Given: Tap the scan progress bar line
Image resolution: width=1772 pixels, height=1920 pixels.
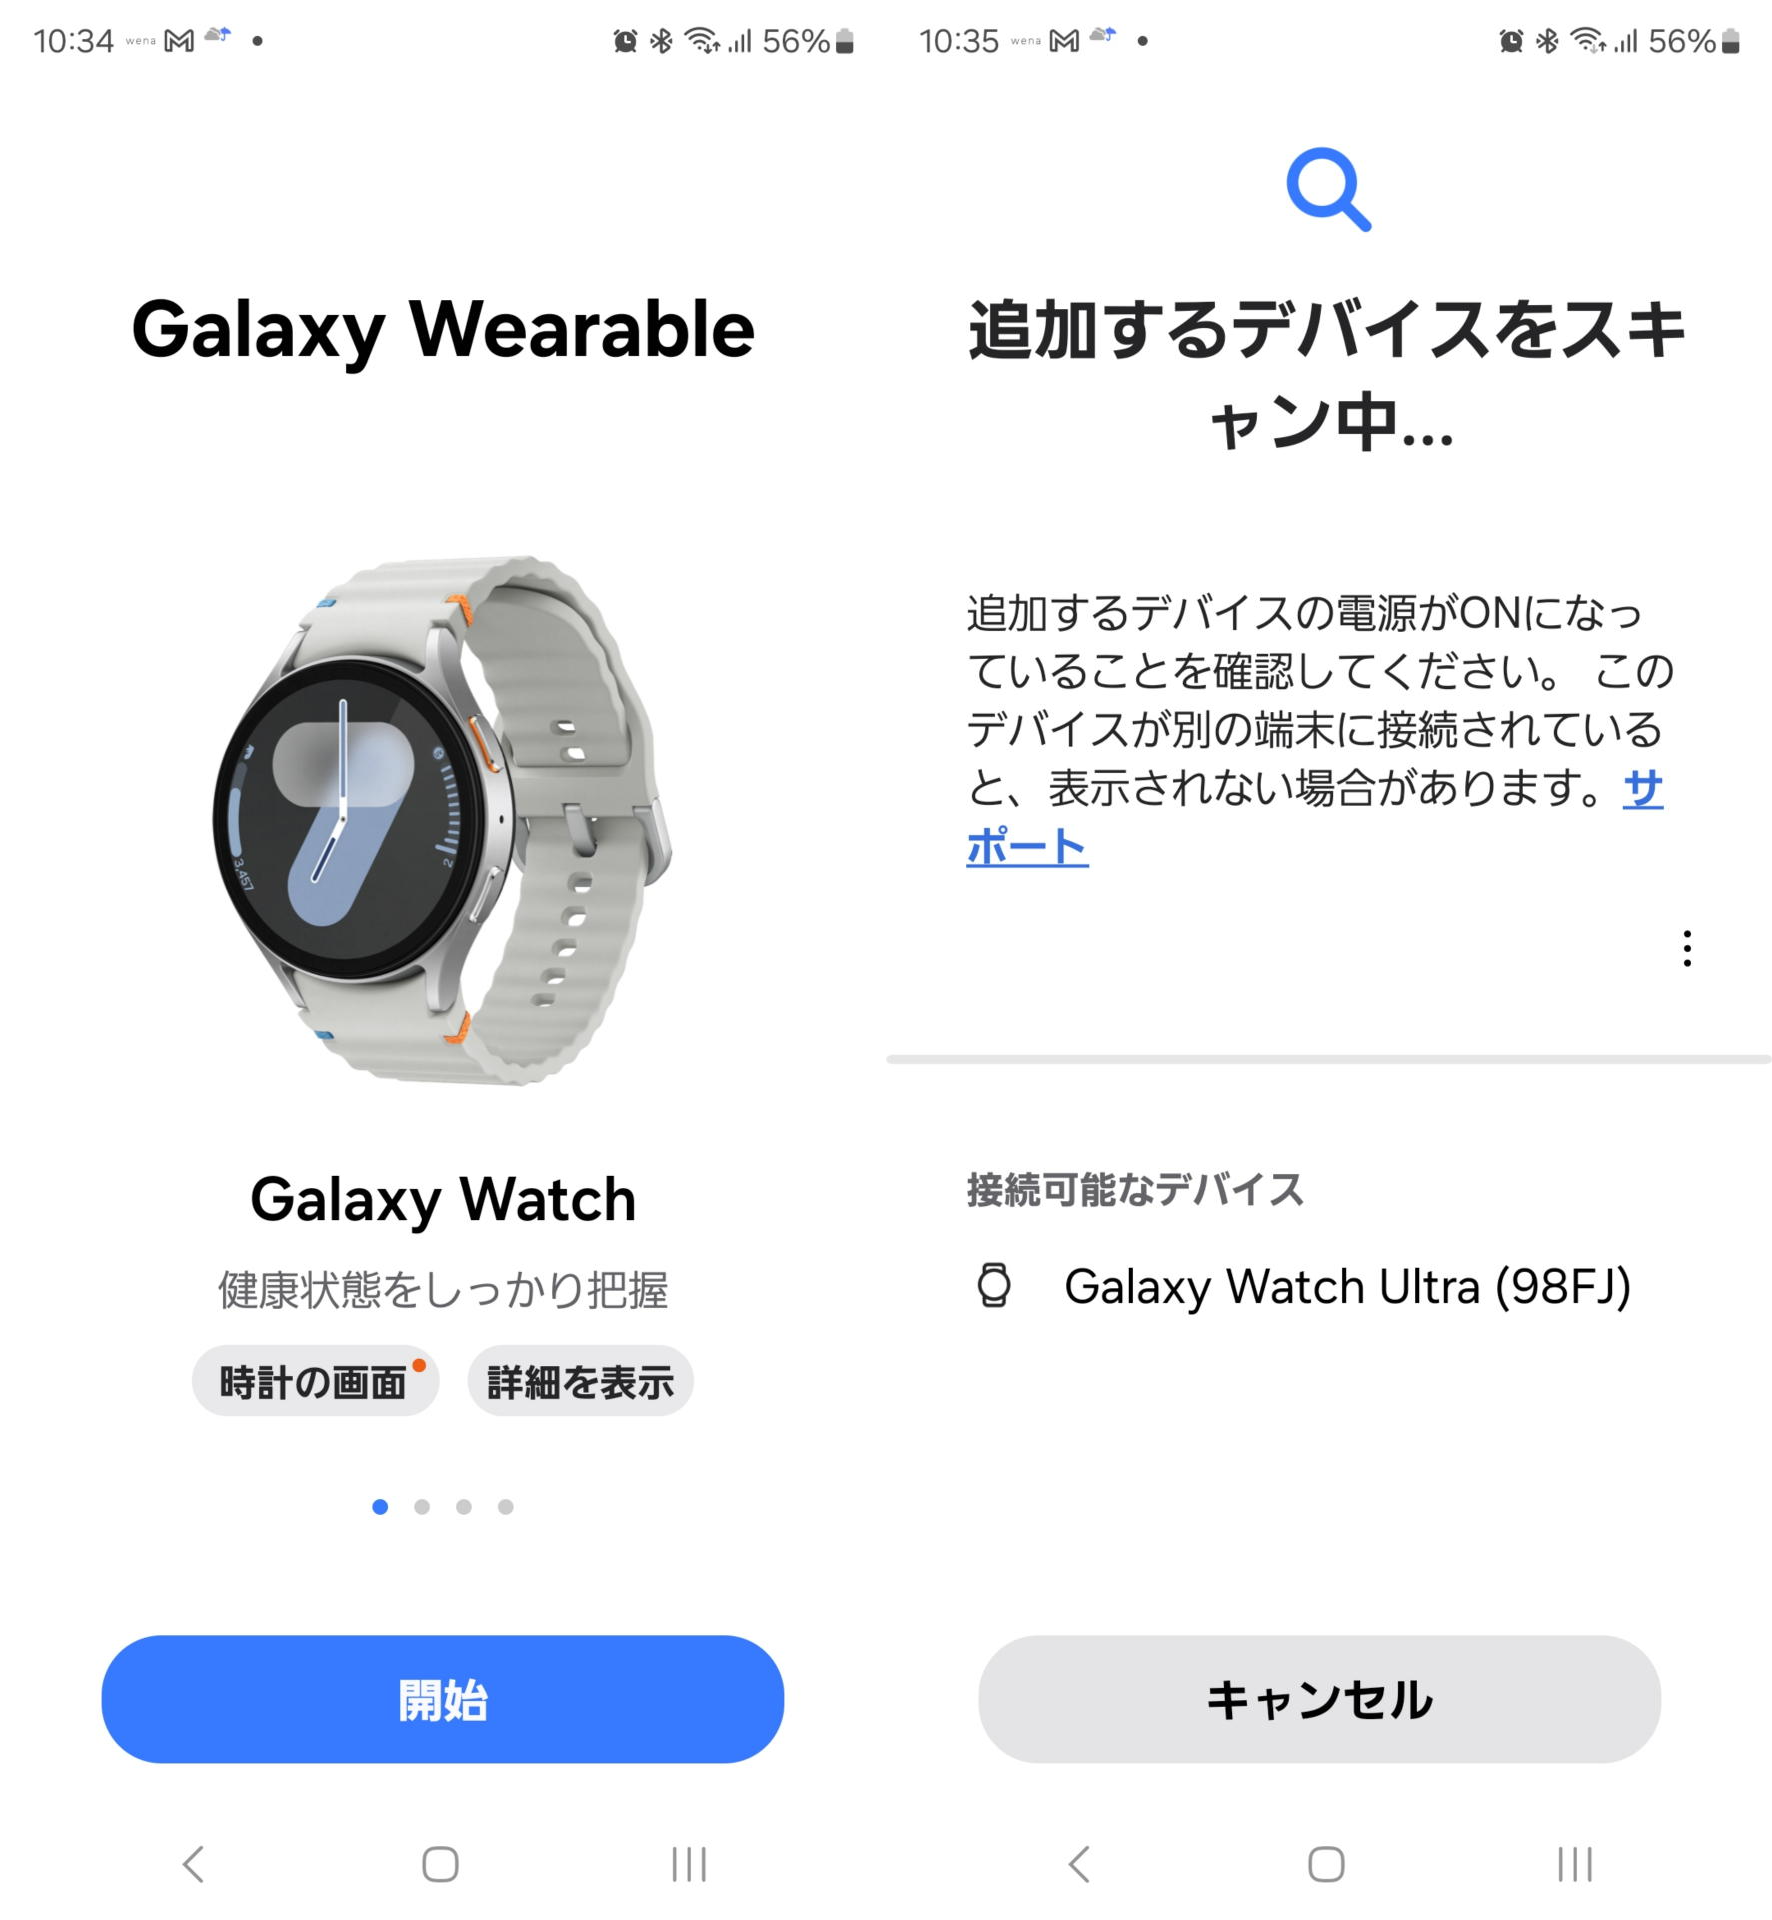Looking at the screenshot, I should 1328,1059.
